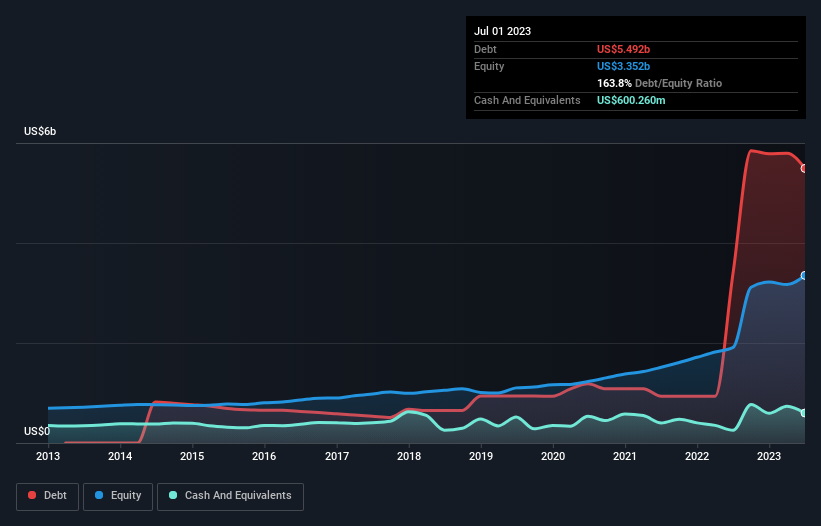Image resolution: width=821 pixels, height=526 pixels.
Task: Select the US$5.492b debt value
Action: [x=623, y=49]
